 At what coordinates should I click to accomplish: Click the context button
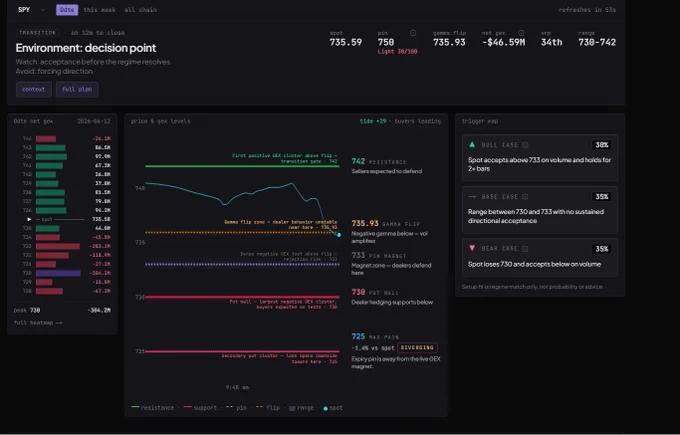pos(33,89)
